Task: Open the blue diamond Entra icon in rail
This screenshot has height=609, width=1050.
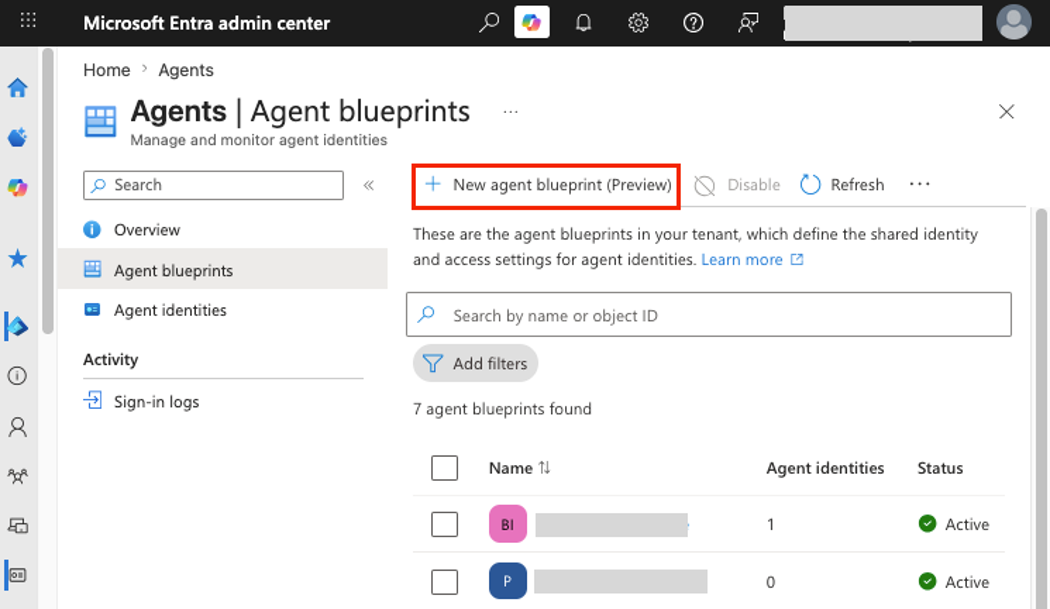Action: coord(18,327)
